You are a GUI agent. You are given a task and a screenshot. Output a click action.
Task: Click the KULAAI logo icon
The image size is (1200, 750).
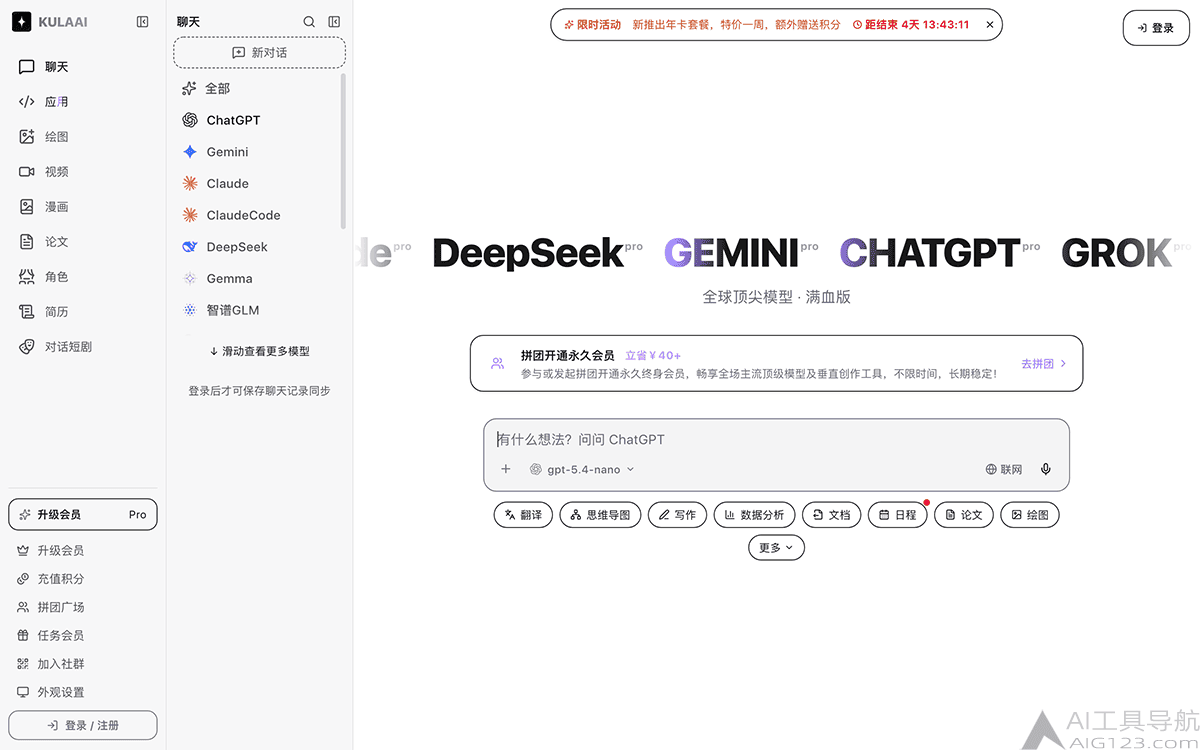22,22
